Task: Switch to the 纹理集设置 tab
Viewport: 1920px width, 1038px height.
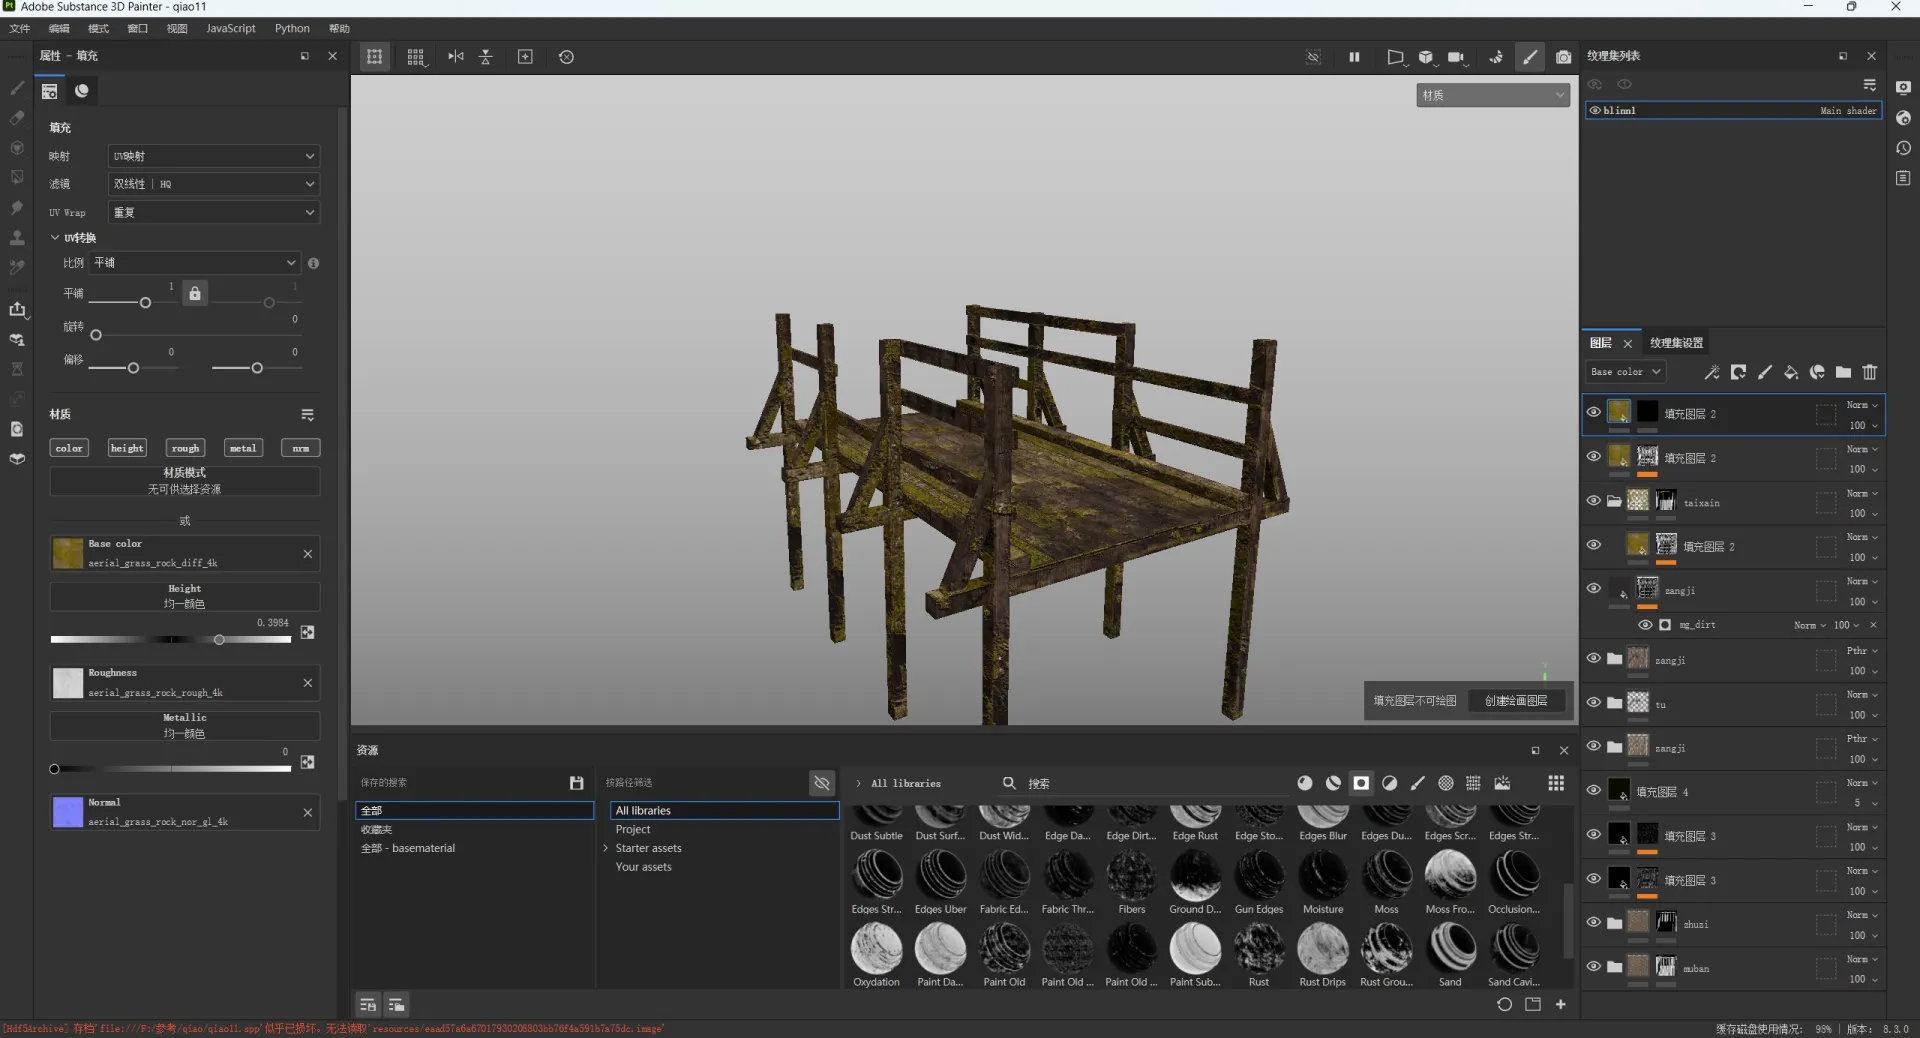Action: tap(1676, 343)
